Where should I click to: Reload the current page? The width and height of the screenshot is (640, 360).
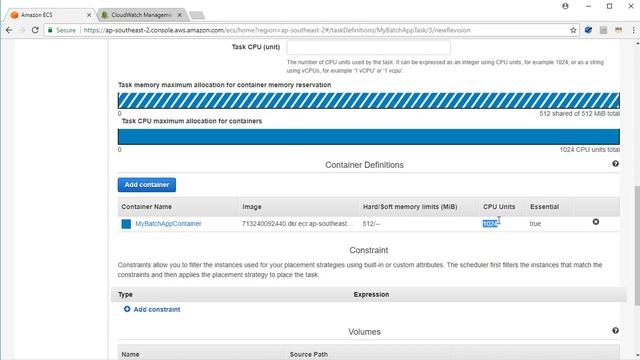point(35,30)
